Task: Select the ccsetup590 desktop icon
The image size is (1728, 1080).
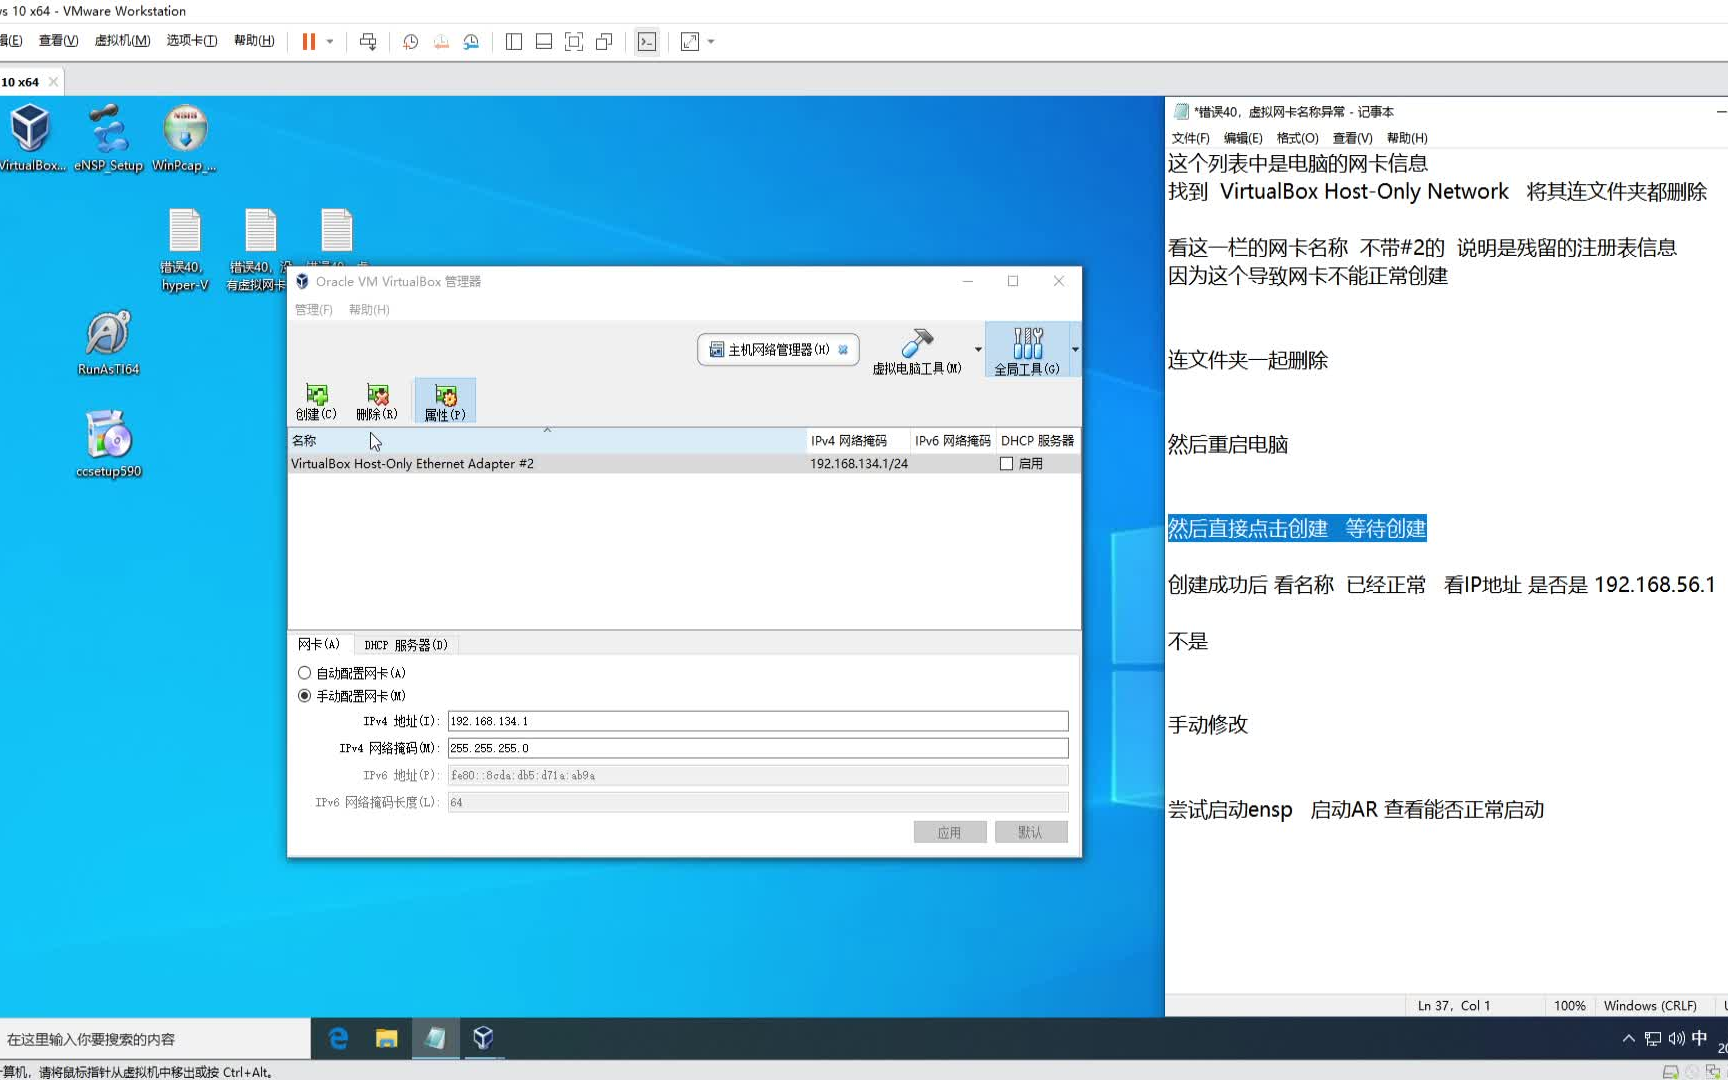Action: click(x=108, y=444)
